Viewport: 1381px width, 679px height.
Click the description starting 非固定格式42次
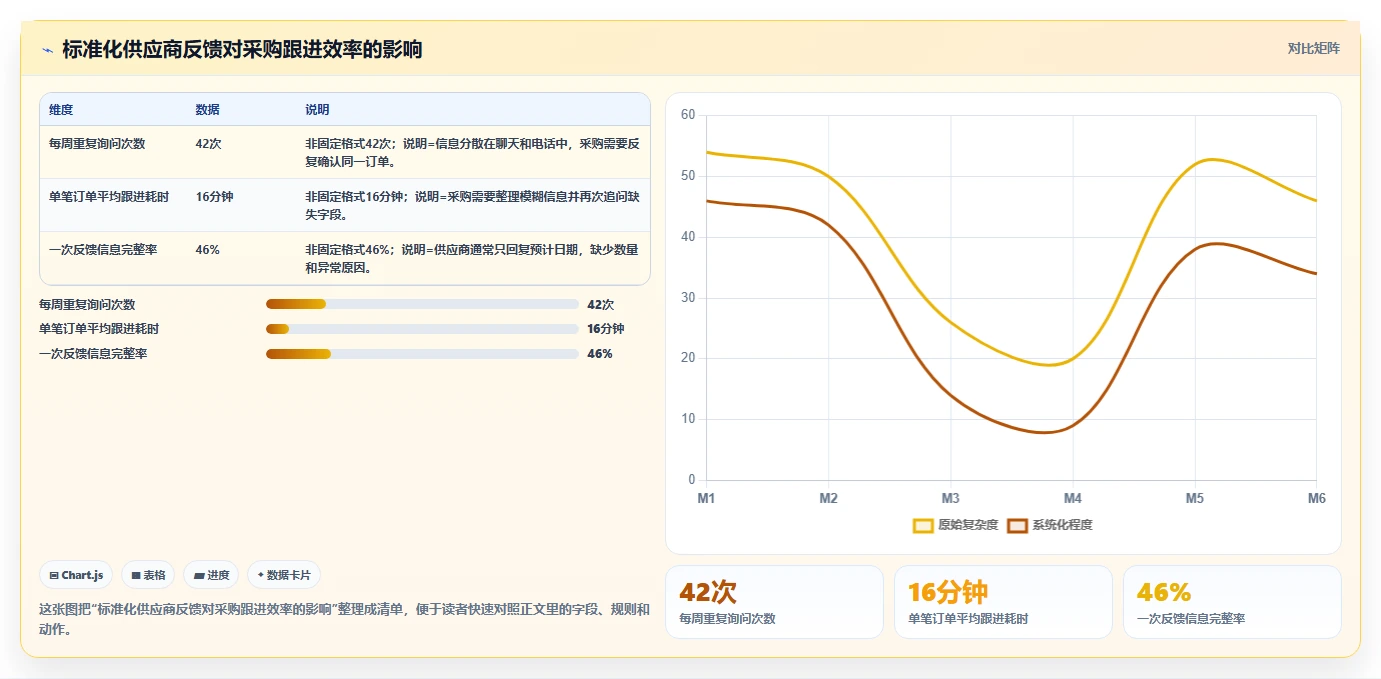[472, 152]
